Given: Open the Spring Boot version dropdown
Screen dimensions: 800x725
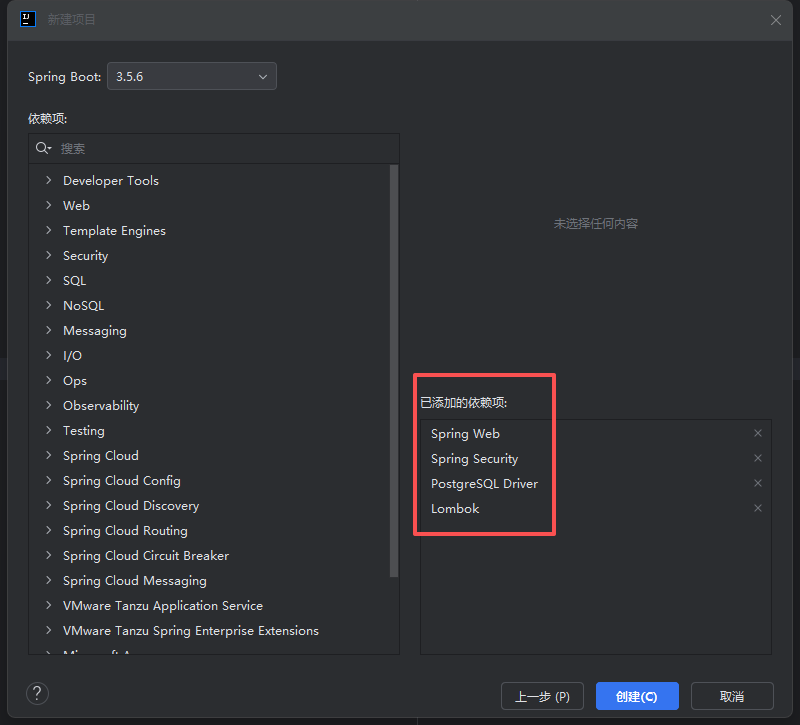Looking at the screenshot, I should [192, 77].
